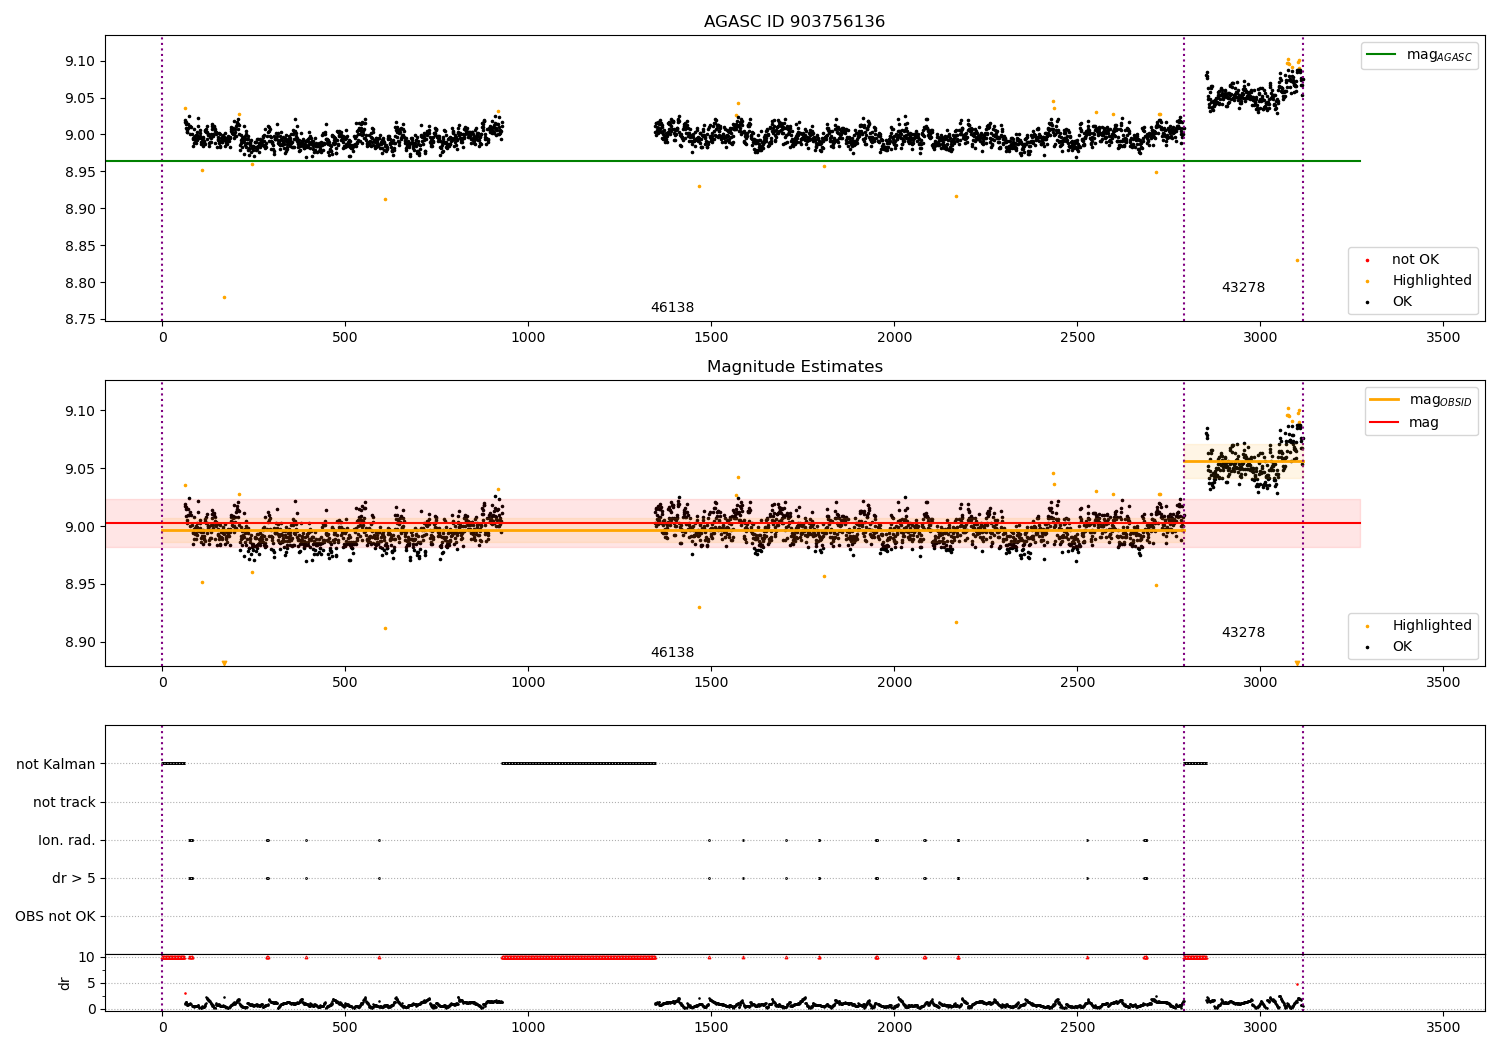Click obsid label 46138 in Magnitude Estimates plot
The height and width of the screenshot is (1050, 1500).
click(672, 653)
